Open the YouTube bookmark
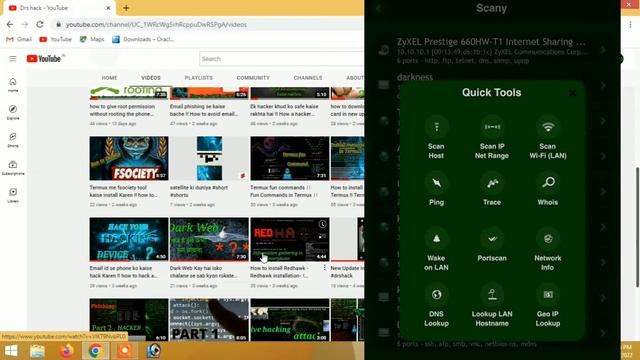Screen dimensions: 640x360 click(x=56, y=39)
